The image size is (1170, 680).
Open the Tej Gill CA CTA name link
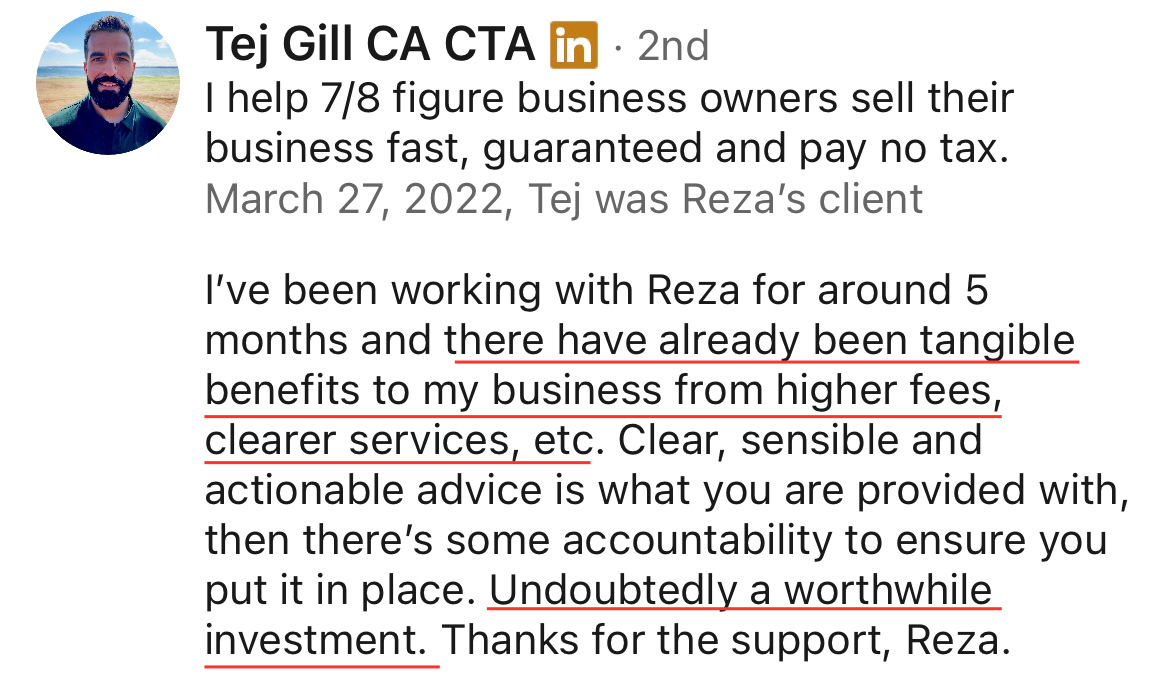[370, 45]
